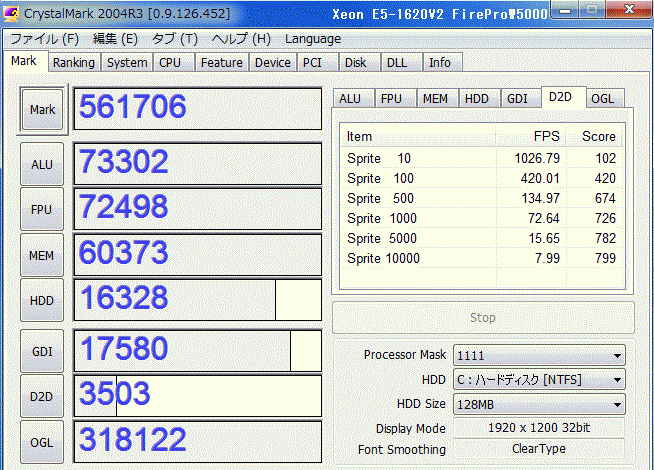
Task: Start the FPU benchmark button
Action: tap(42, 209)
